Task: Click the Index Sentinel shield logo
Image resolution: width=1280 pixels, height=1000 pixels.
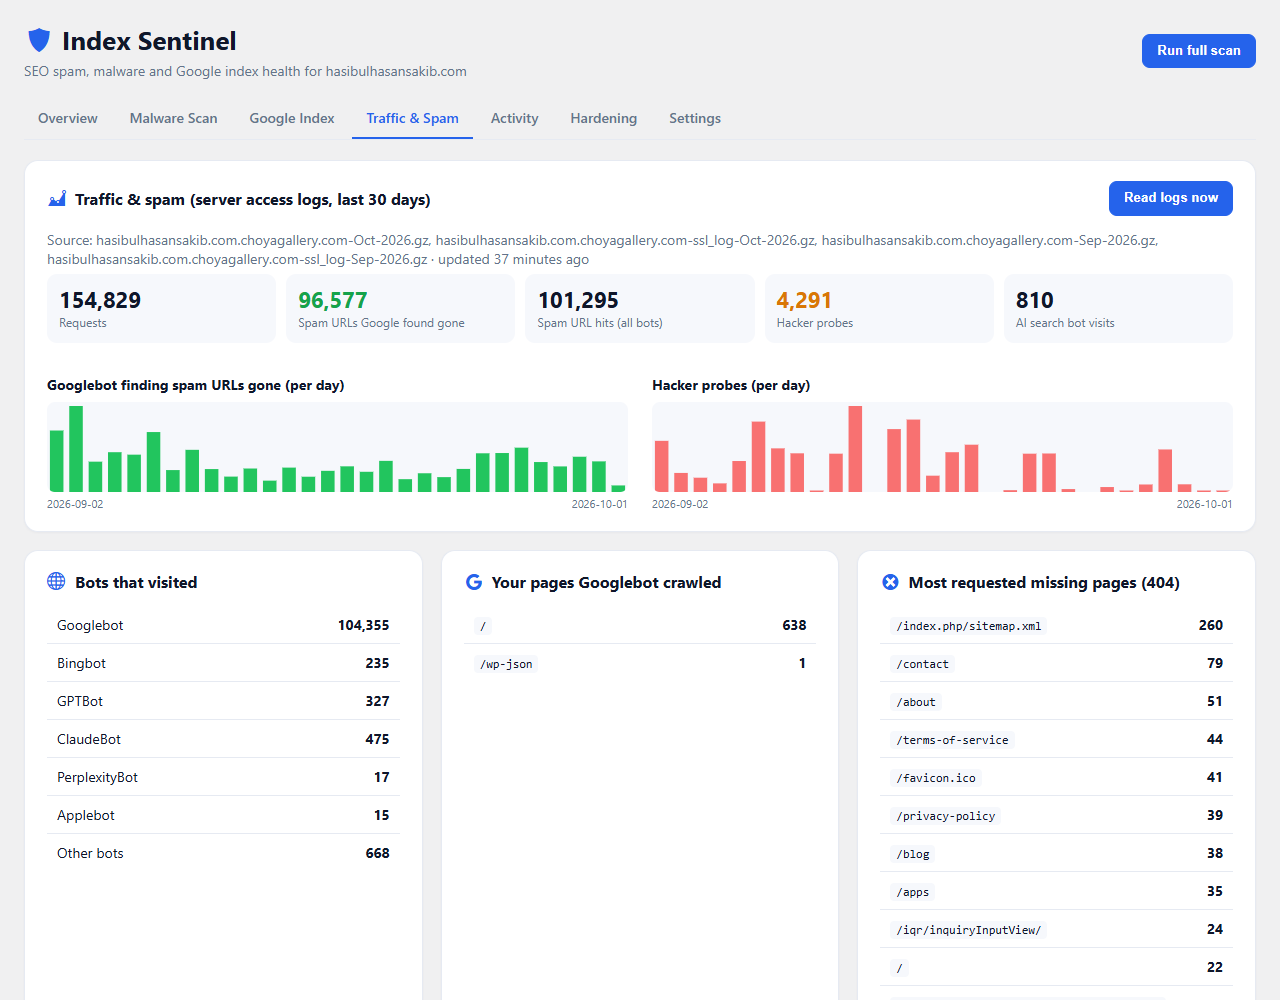Action: coord(39,40)
